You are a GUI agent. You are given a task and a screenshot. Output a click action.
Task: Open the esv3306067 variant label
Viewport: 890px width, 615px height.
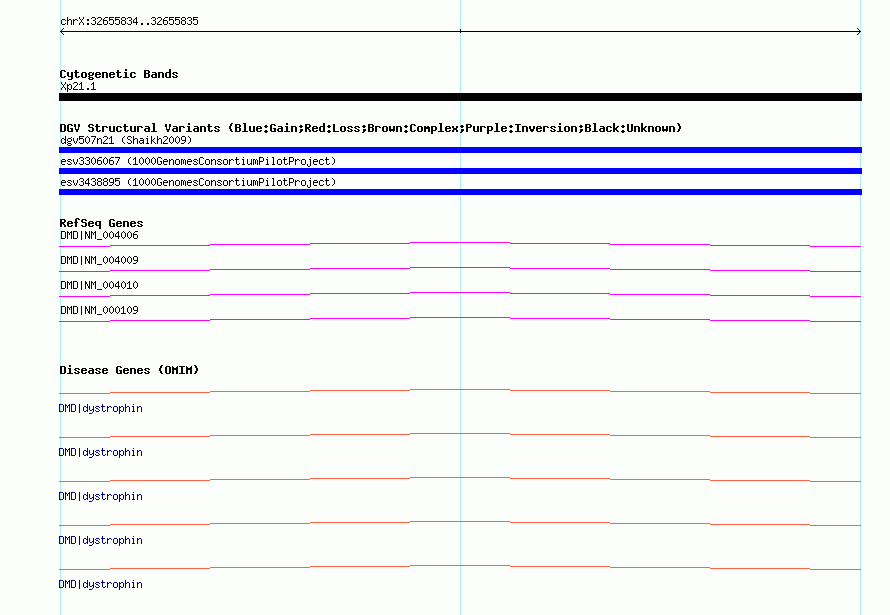coord(198,161)
